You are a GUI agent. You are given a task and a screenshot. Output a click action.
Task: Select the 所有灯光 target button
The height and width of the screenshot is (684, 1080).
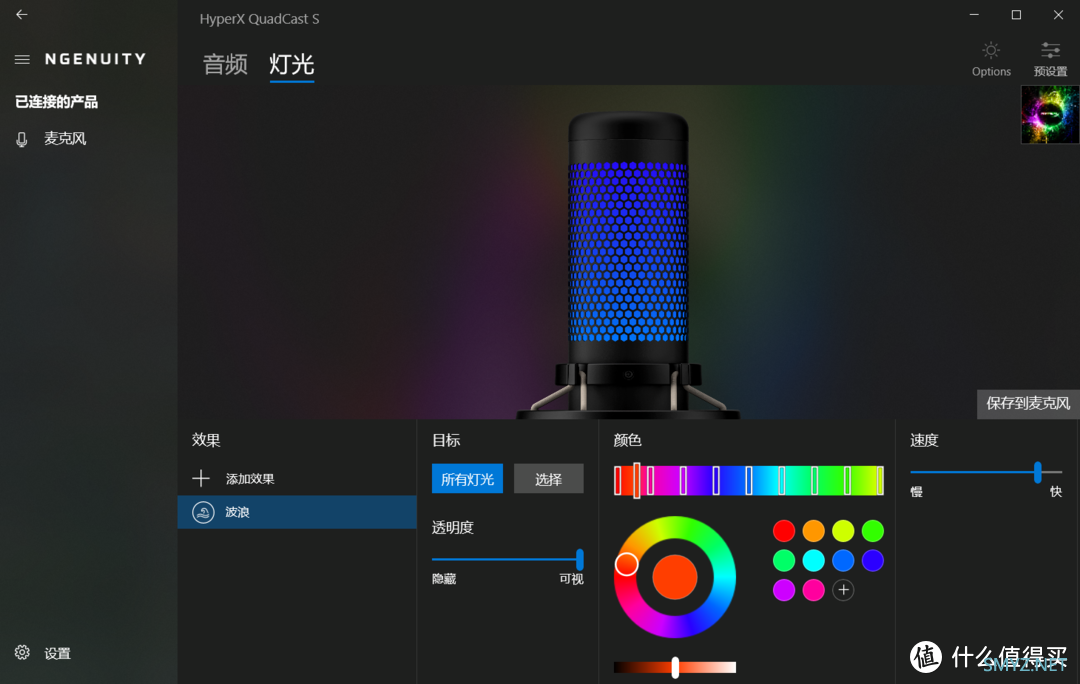point(468,479)
